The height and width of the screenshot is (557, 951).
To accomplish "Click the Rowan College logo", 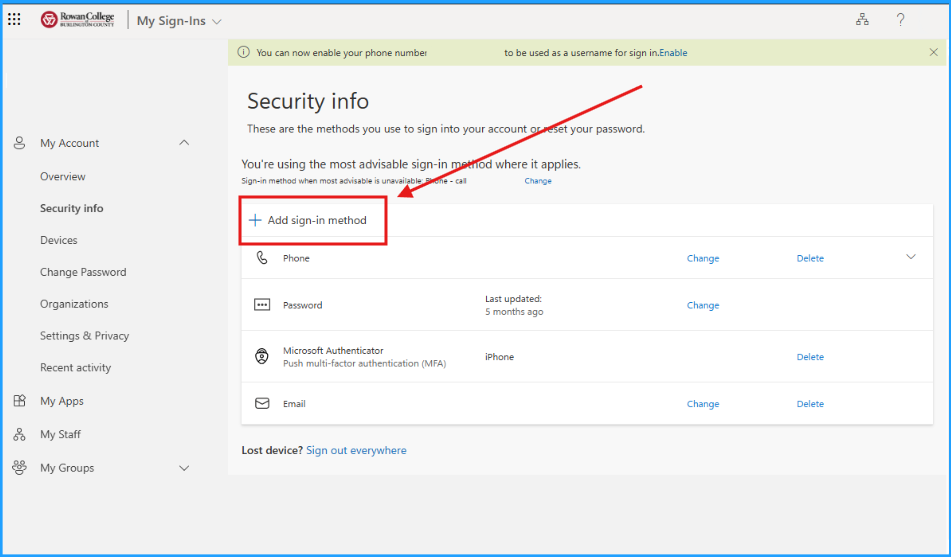I will pyautogui.click(x=78, y=20).
